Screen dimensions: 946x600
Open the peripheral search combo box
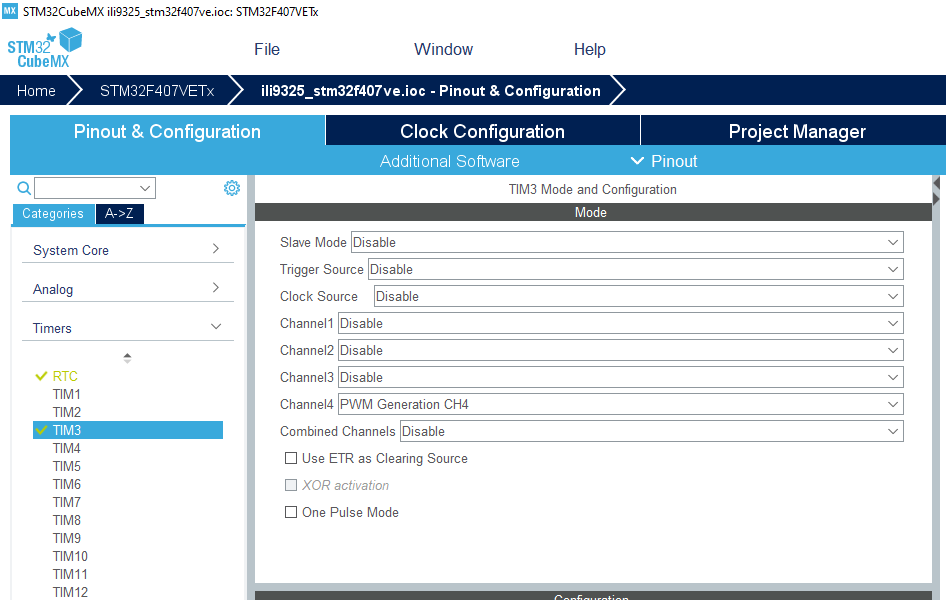pyautogui.click(x=95, y=188)
